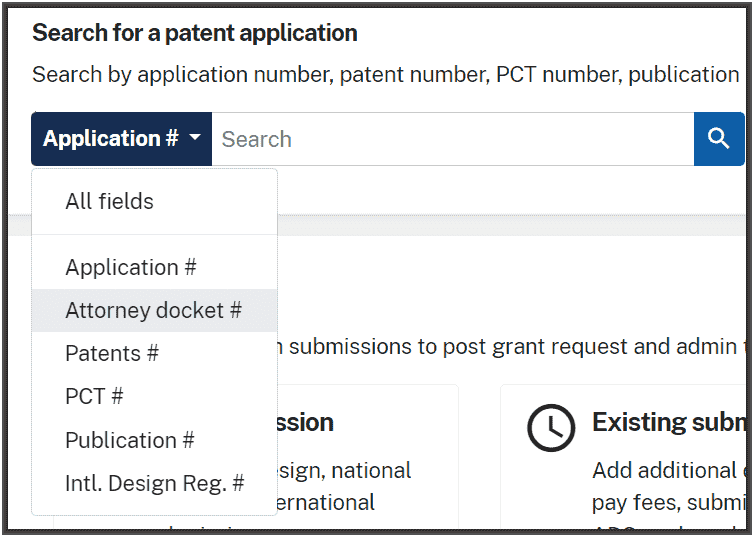Click the design, national card description
754x537 pixels.
345,486
